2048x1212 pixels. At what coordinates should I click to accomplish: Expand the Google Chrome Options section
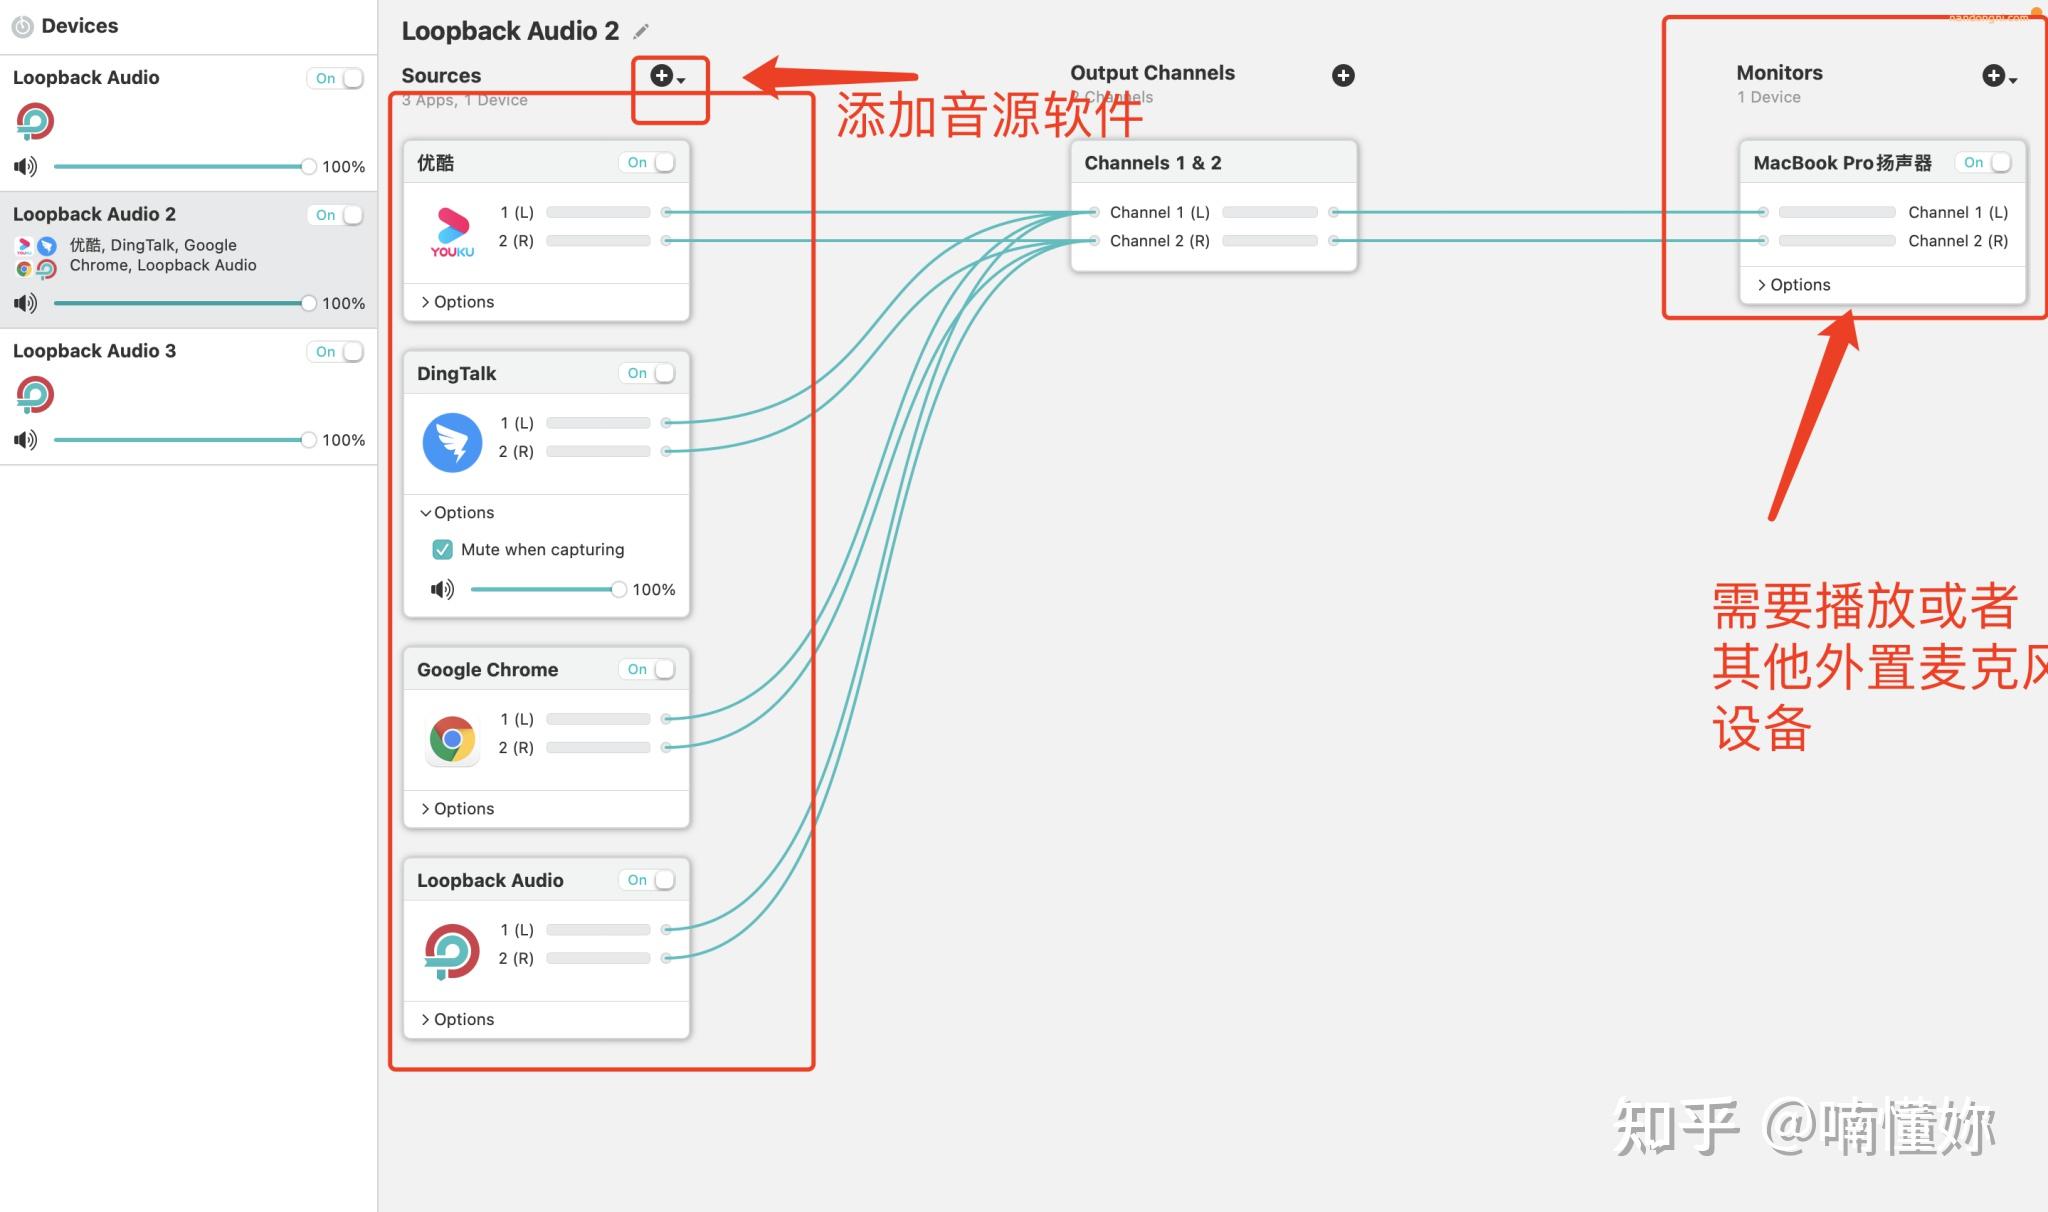457,808
